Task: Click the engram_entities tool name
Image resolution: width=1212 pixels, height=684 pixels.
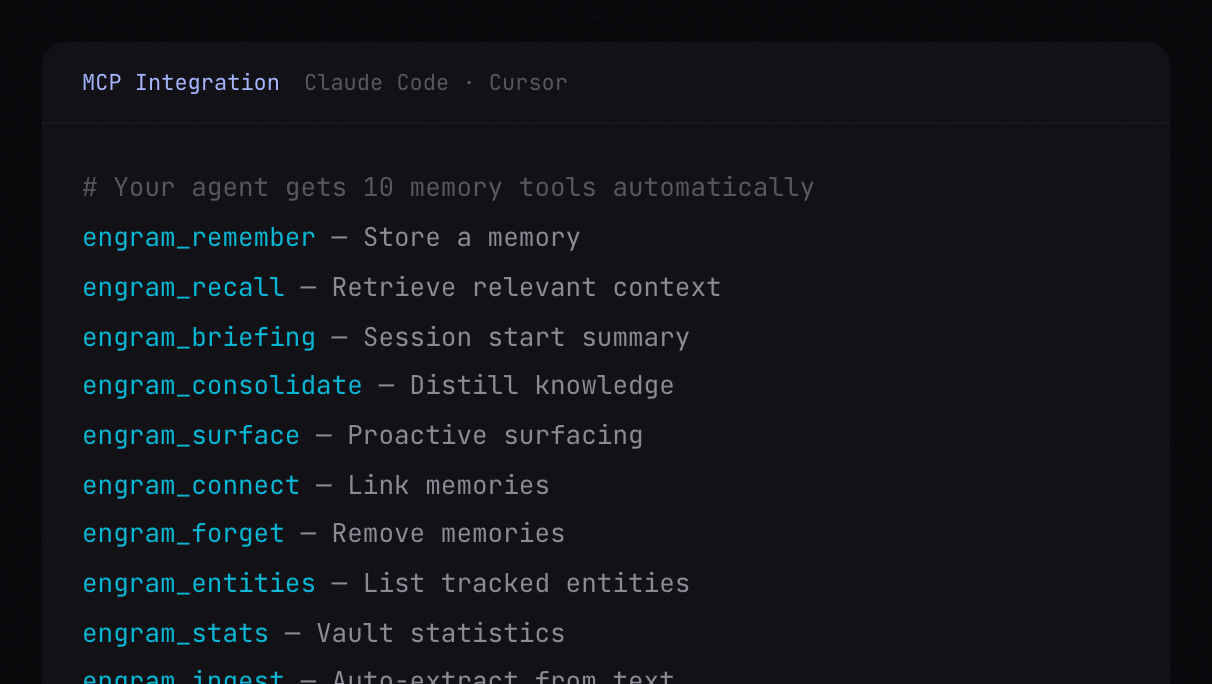Action: click(199, 583)
